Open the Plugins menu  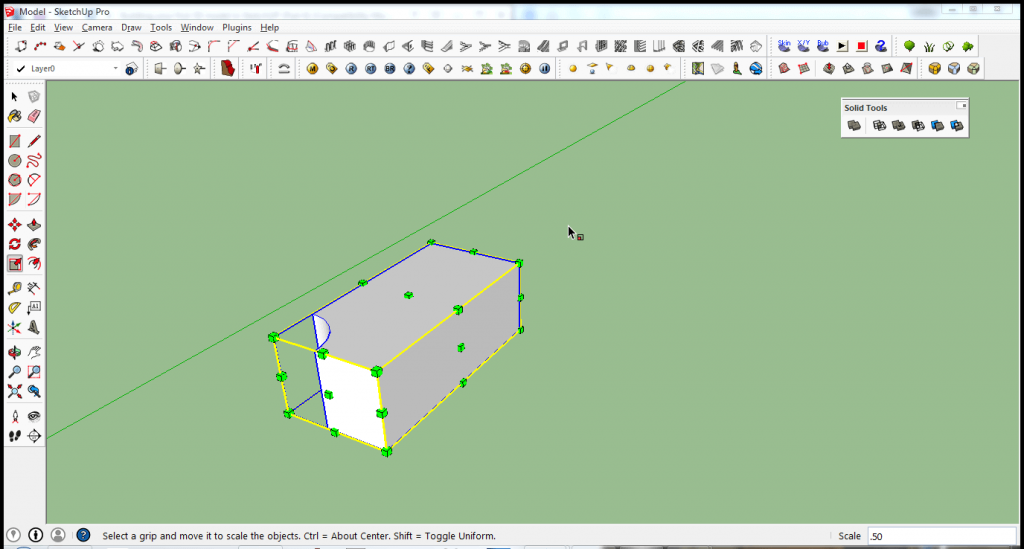click(236, 27)
